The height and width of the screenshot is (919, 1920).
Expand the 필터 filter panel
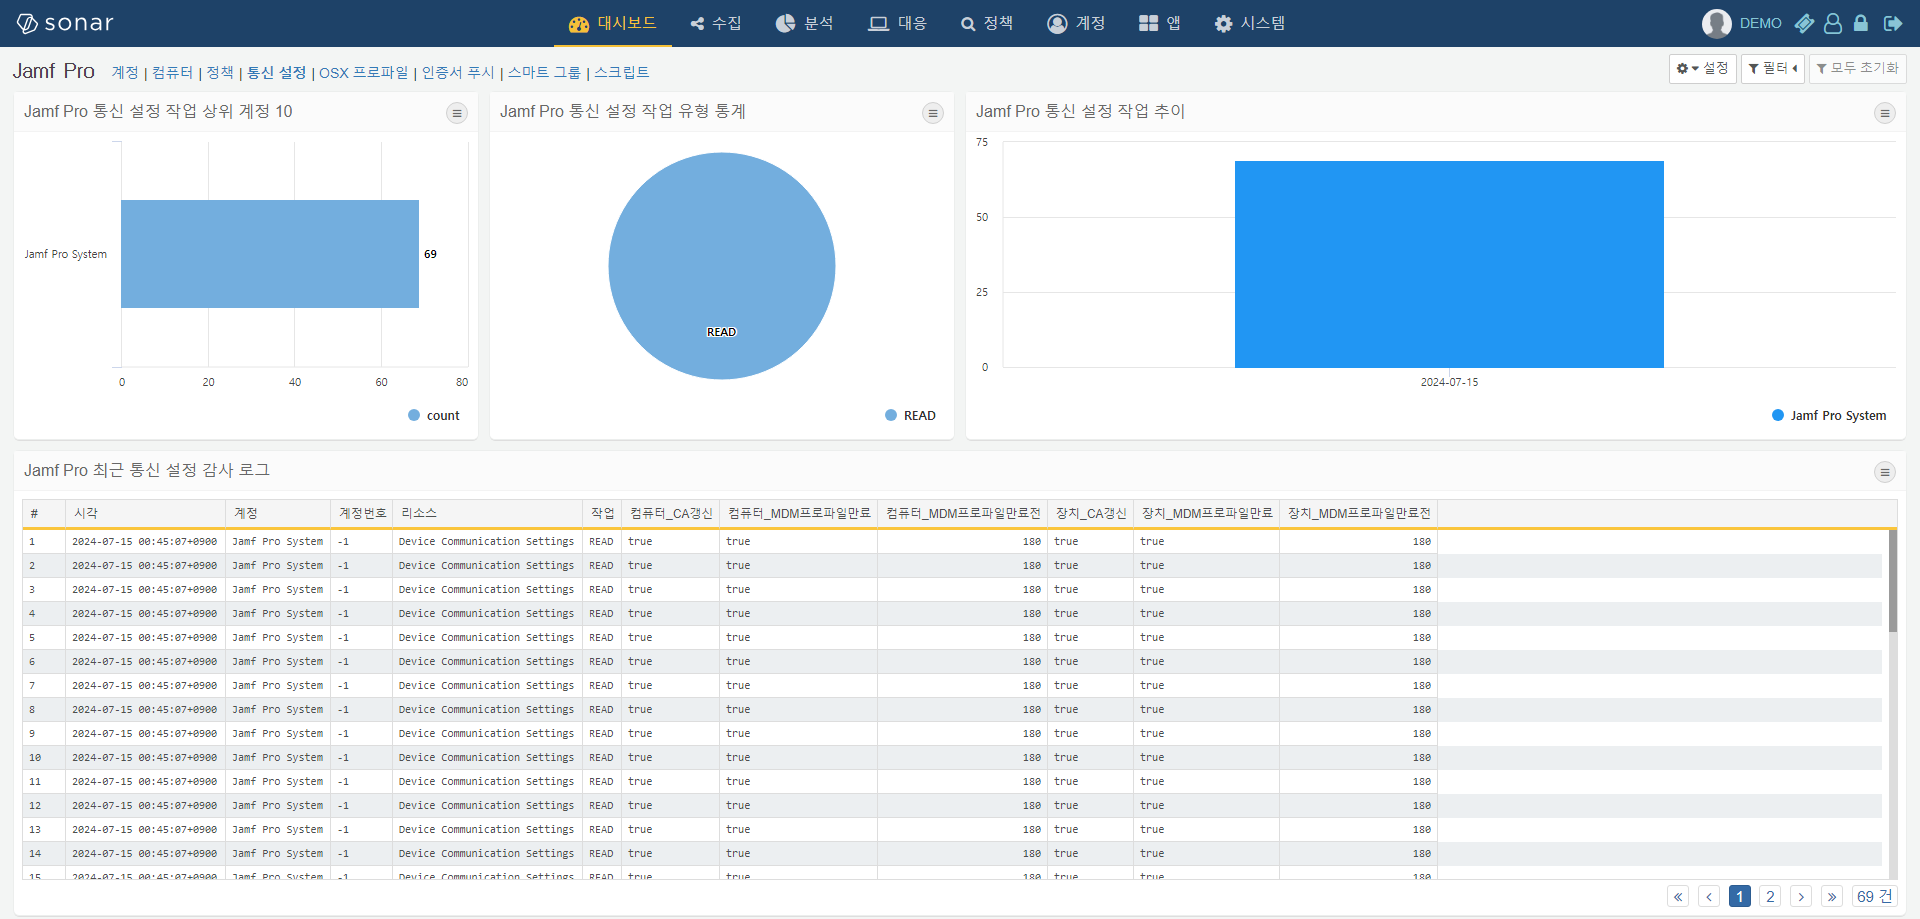coord(1772,69)
